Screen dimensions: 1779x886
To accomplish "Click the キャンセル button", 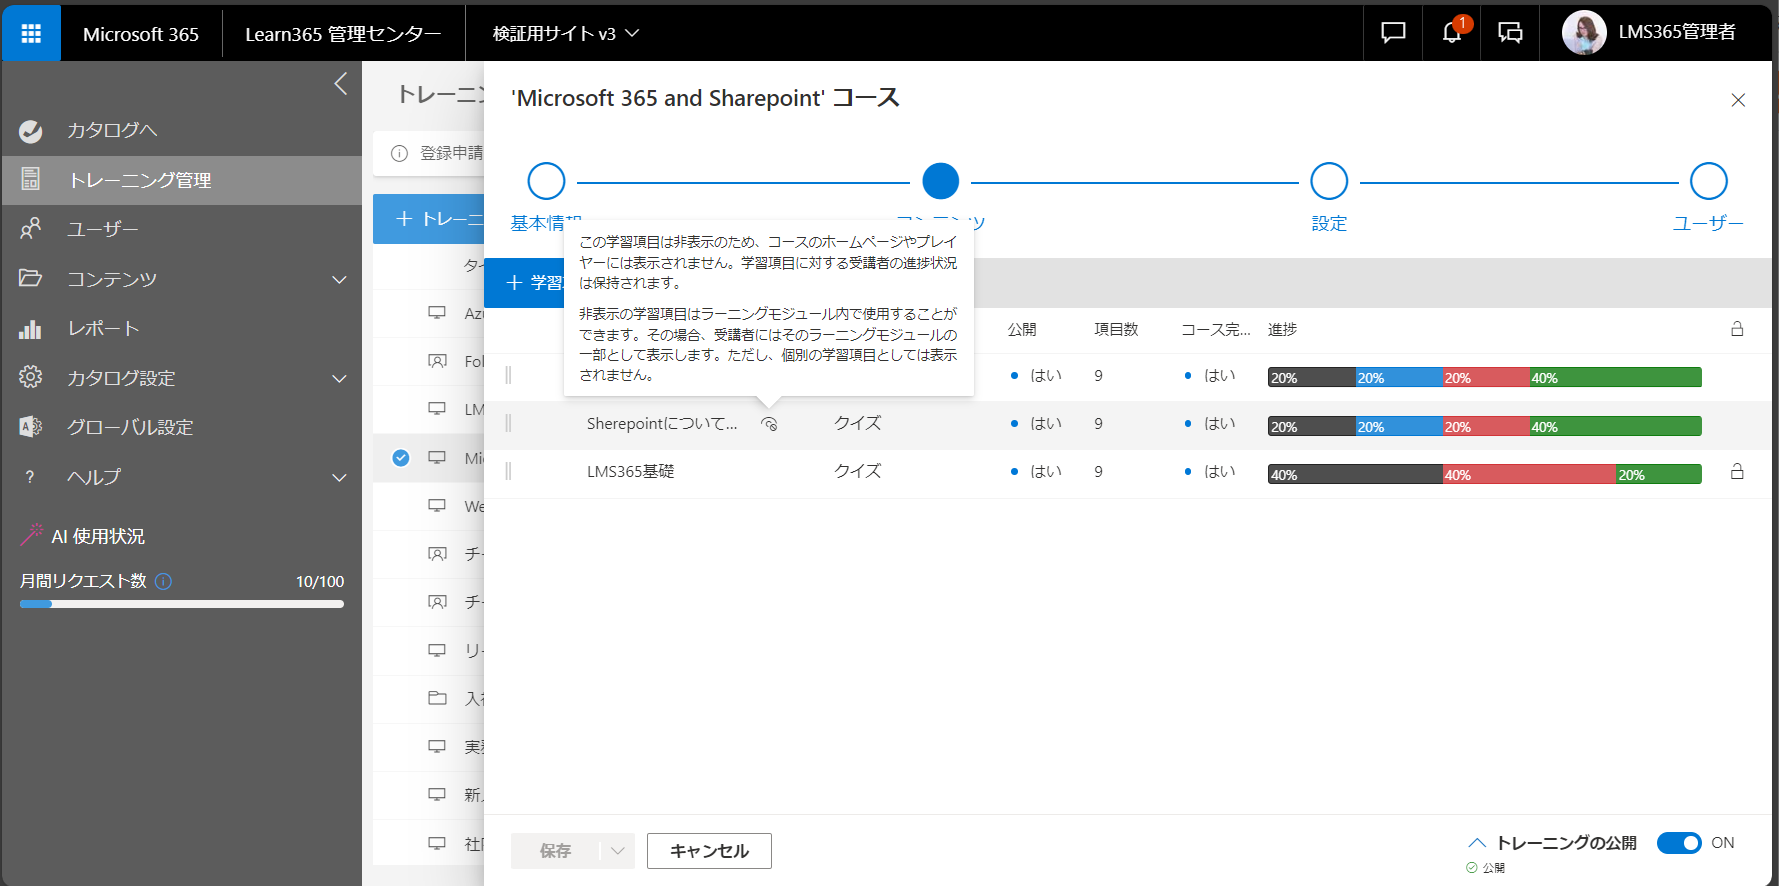I will pyautogui.click(x=709, y=851).
